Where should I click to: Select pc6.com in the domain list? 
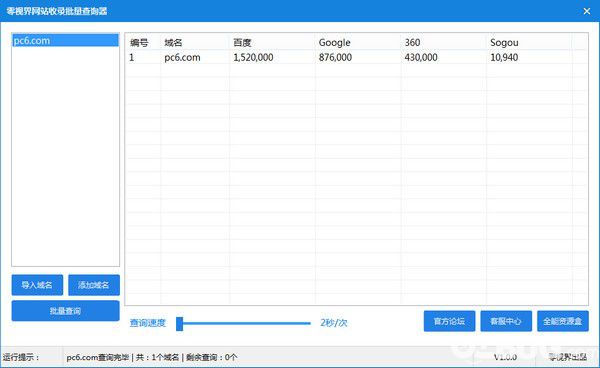coord(65,41)
